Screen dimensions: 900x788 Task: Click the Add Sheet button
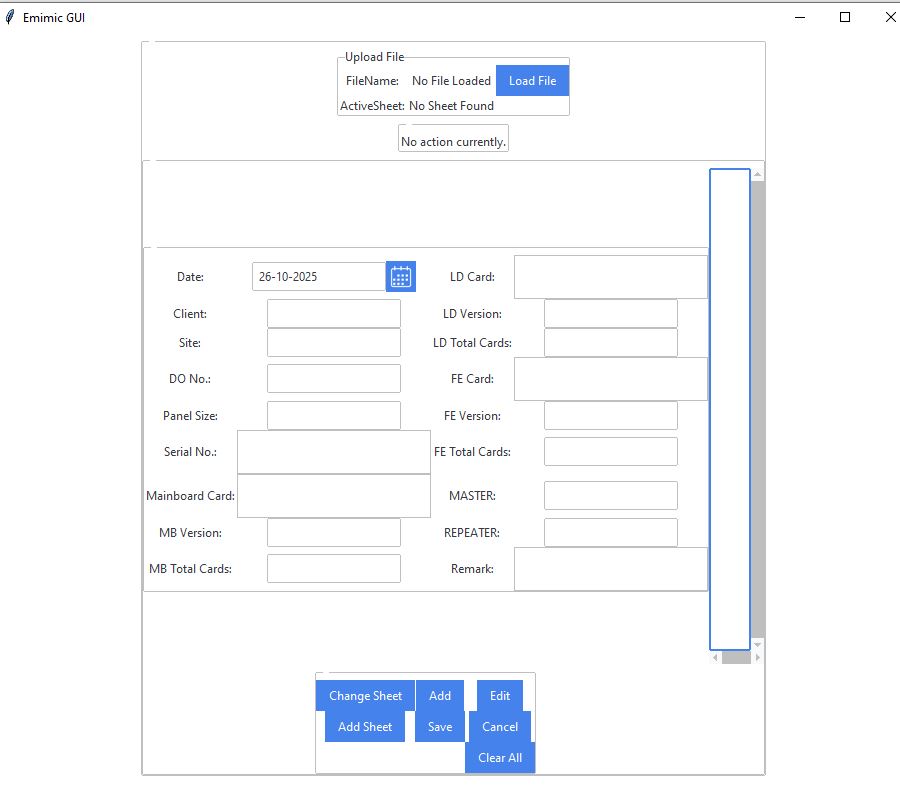tap(365, 727)
